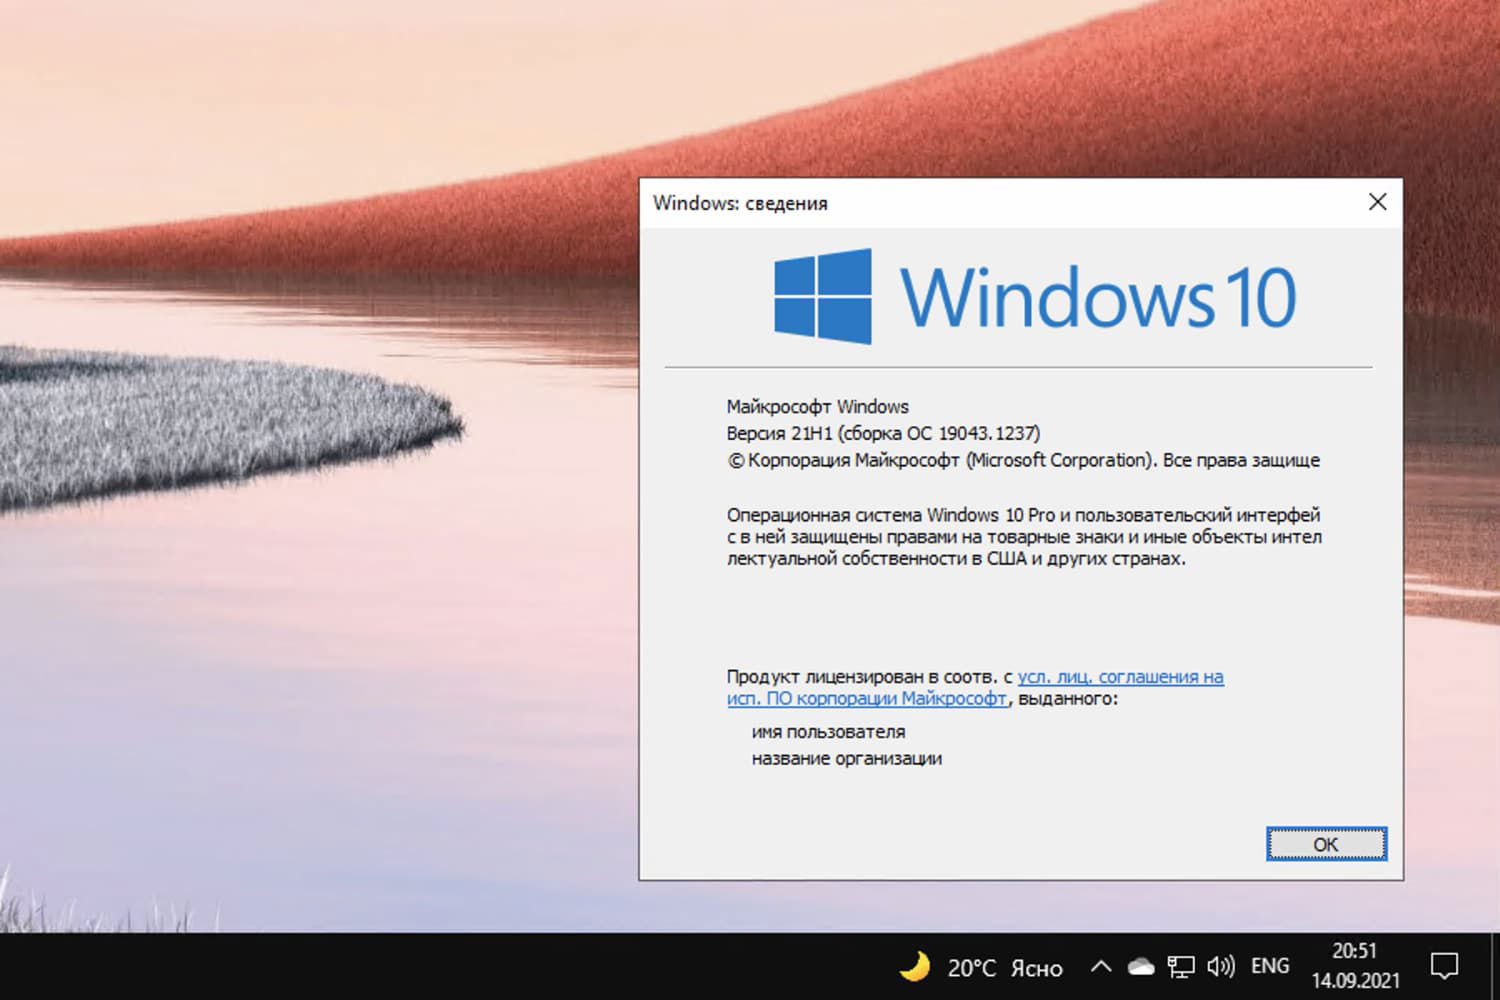Open the license agreement hyperlink

(1120, 677)
